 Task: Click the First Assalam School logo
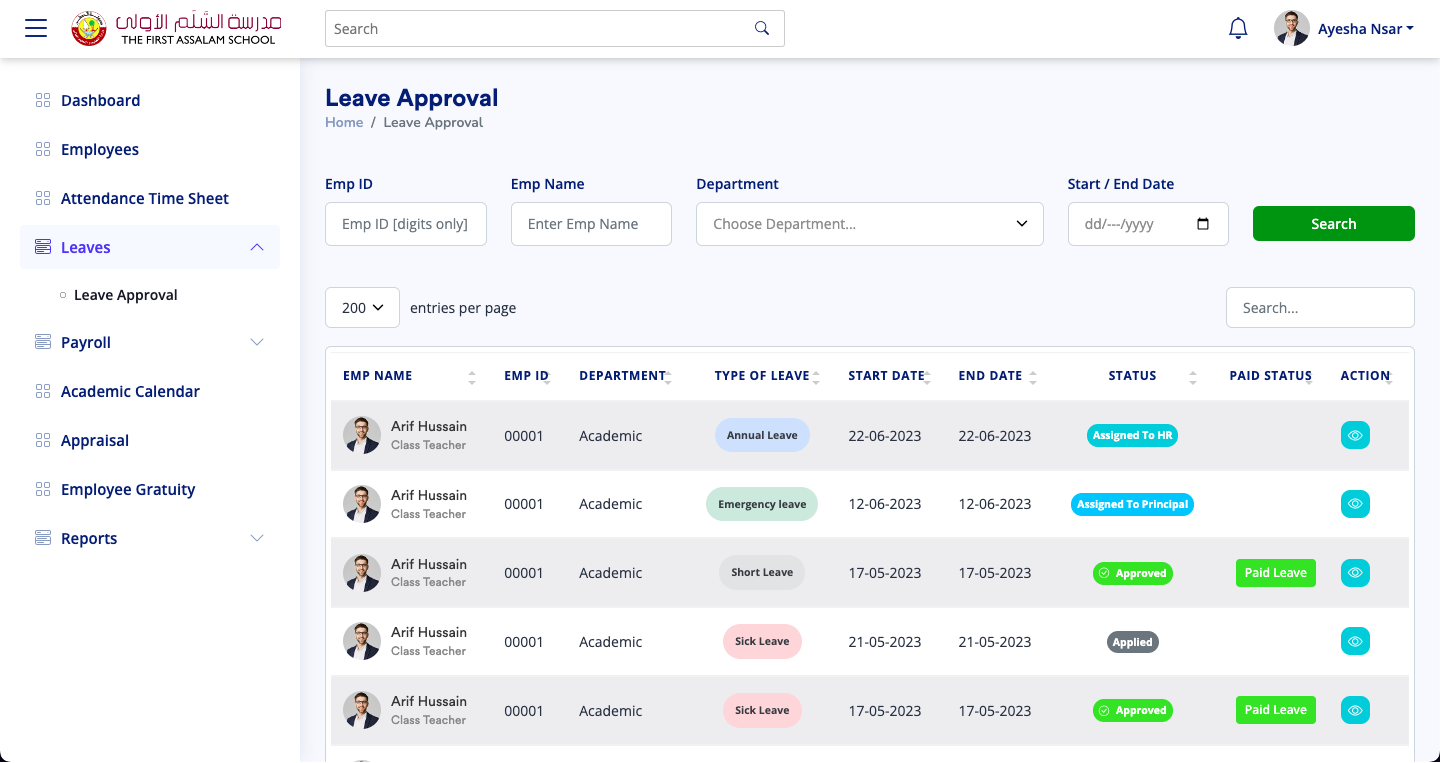88,28
